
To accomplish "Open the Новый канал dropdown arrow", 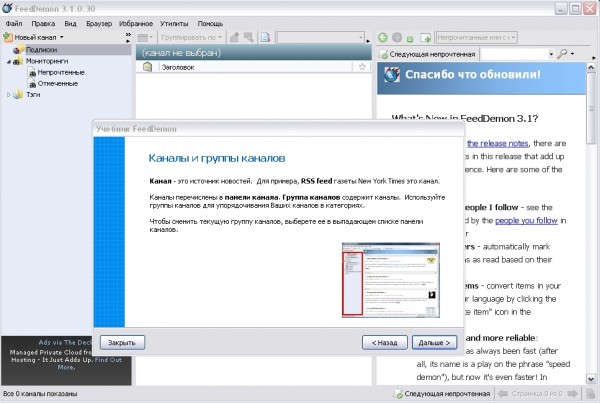I will coord(62,37).
